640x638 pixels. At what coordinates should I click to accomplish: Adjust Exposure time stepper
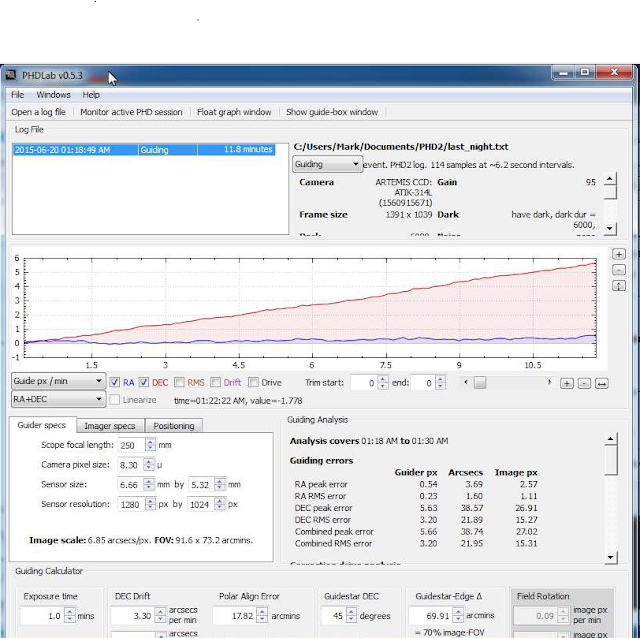tap(70, 616)
